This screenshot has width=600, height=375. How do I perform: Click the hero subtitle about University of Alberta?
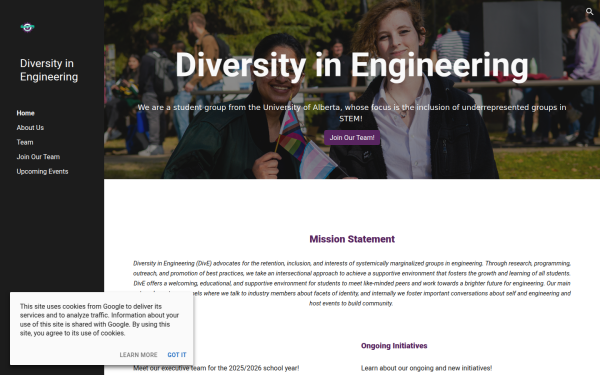point(352,113)
